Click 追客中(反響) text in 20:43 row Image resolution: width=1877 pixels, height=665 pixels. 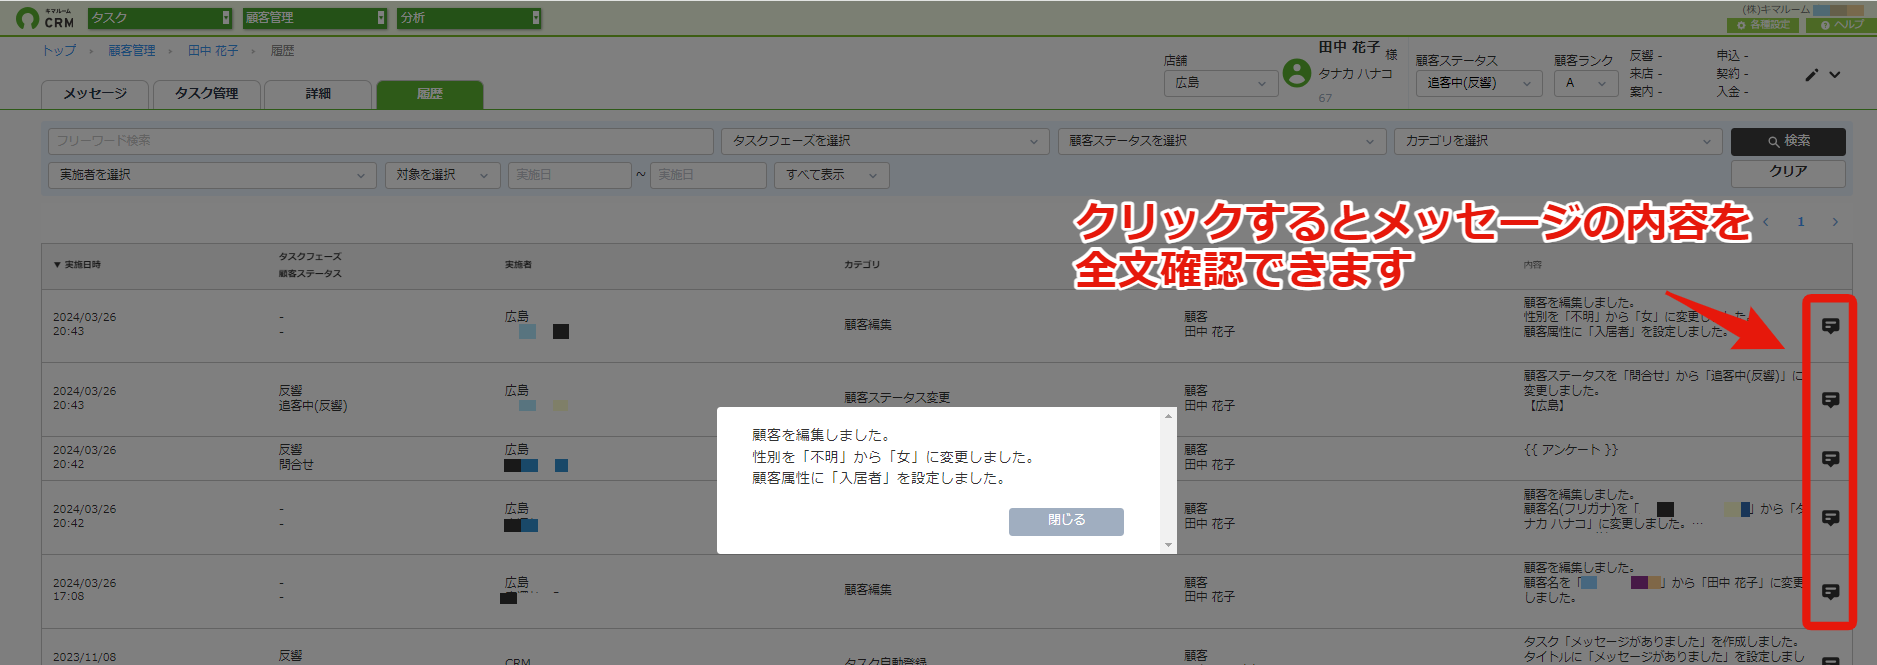tap(313, 406)
